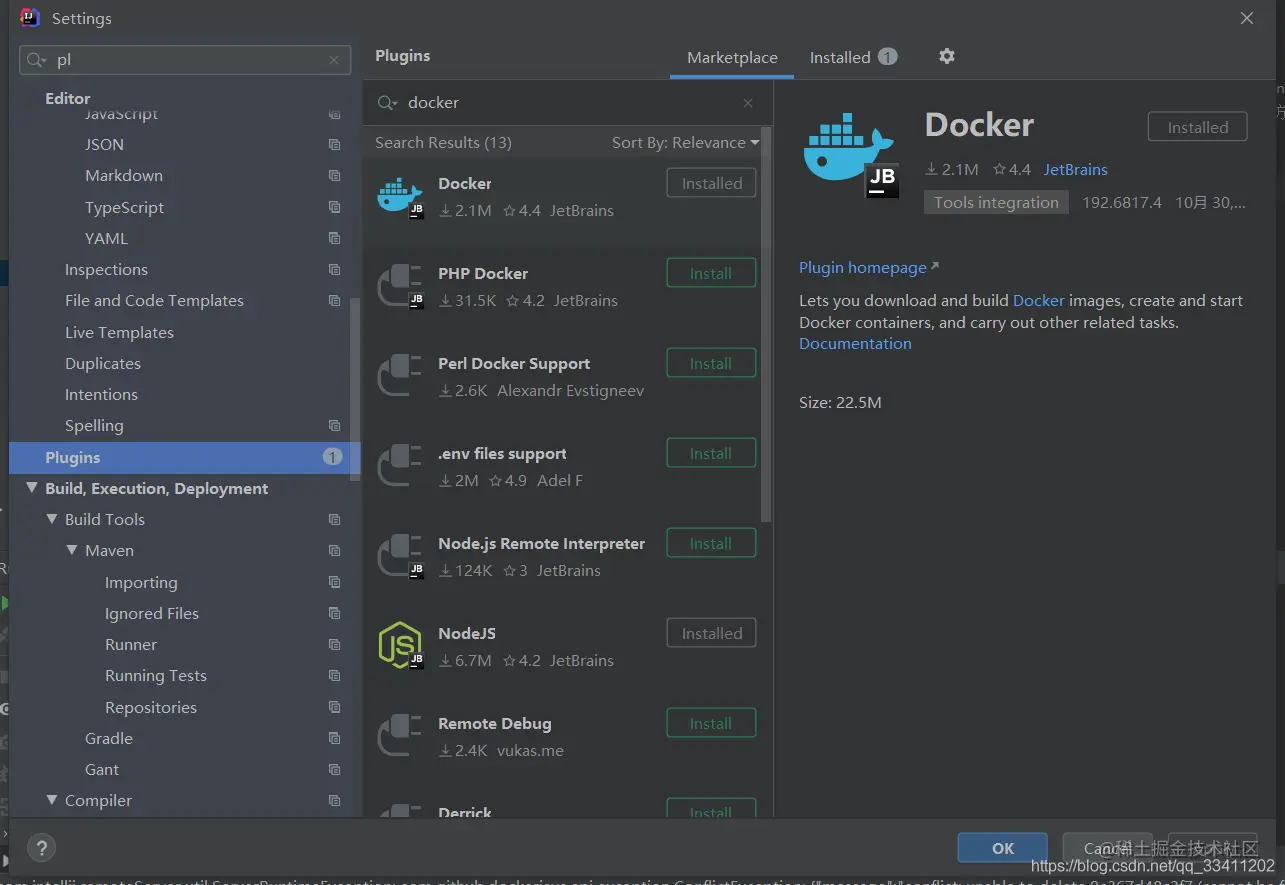
Task: Click the copy icon next to Spelling
Action: (x=334, y=426)
